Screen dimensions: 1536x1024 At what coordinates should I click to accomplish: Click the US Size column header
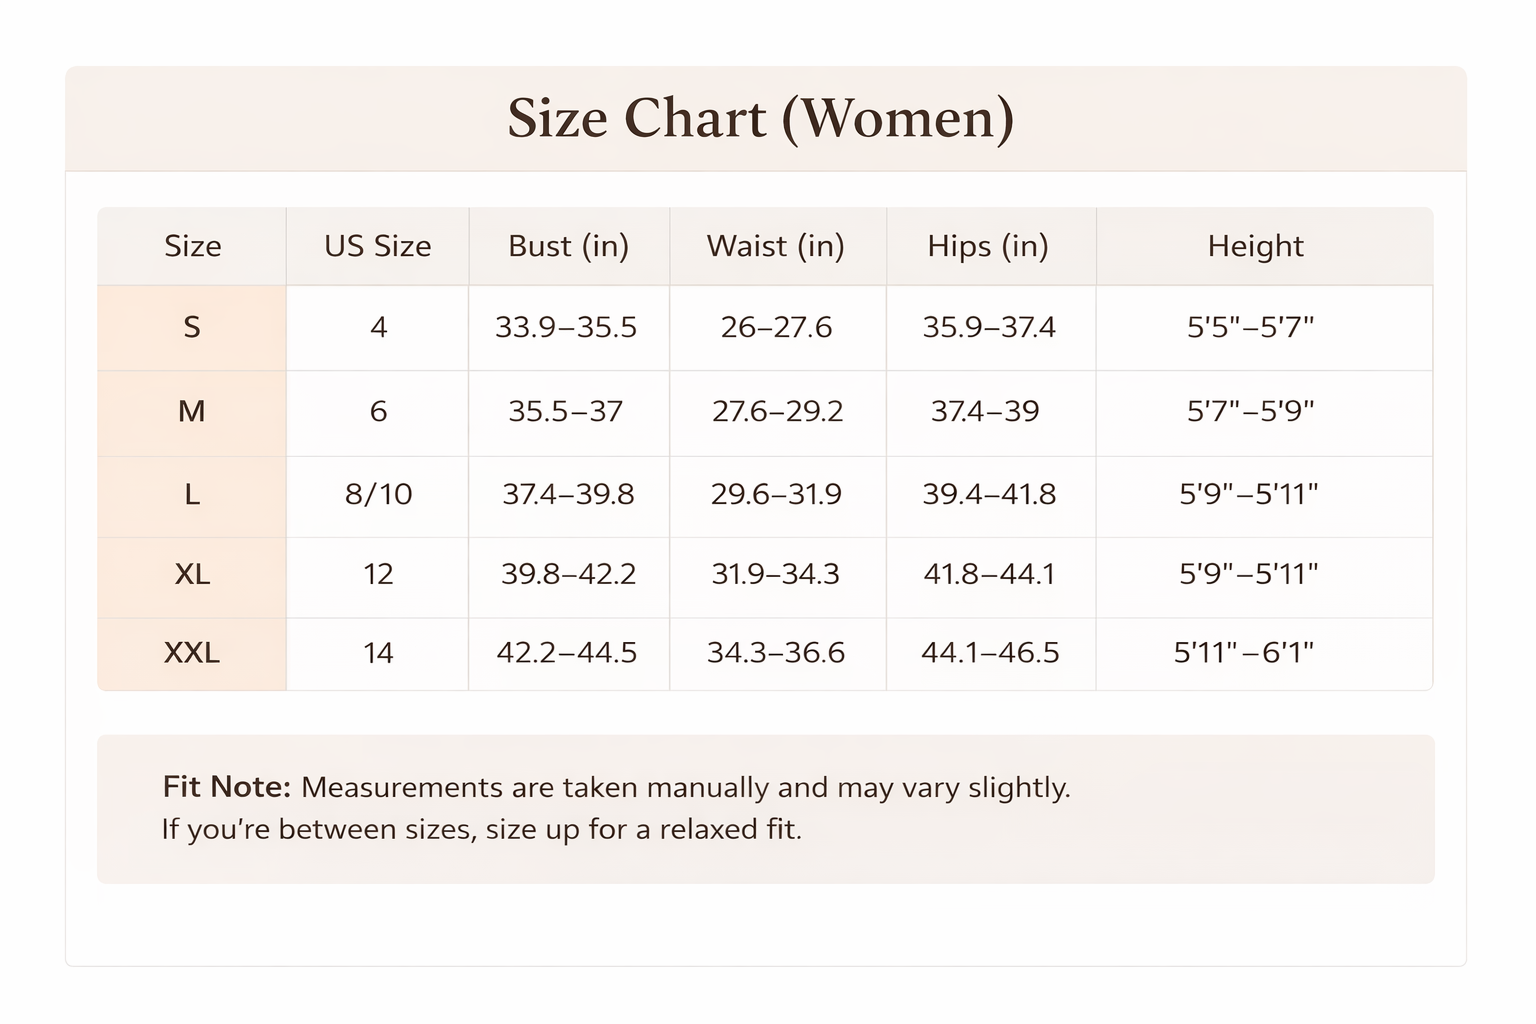[x=377, y=246]
